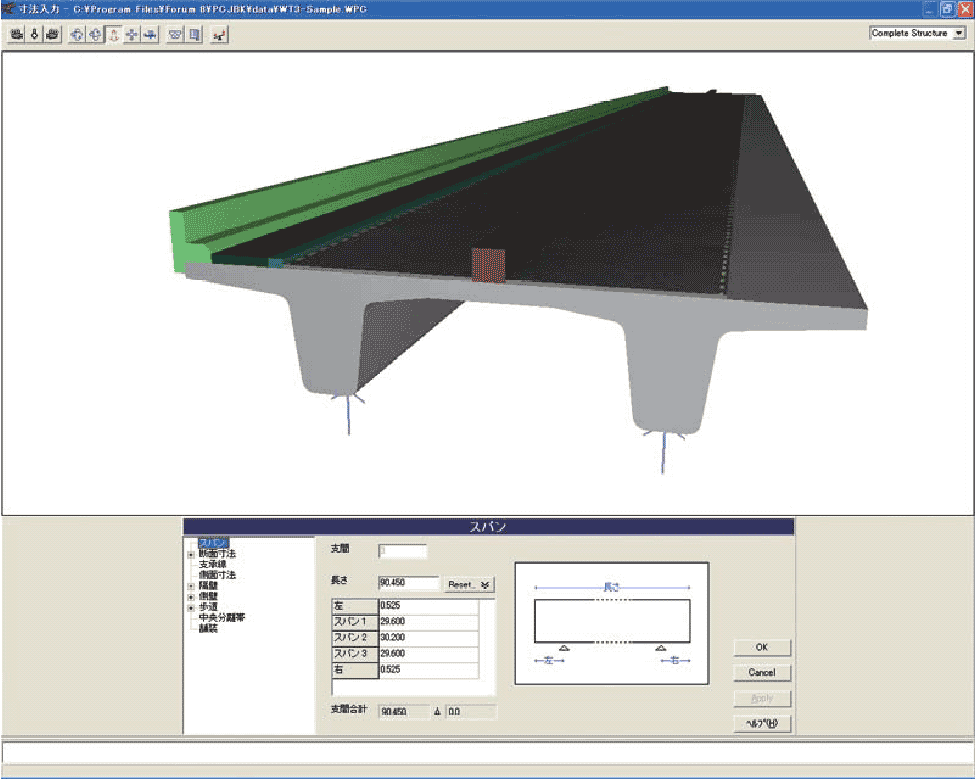Click the OK button
This screenshot has width=976, height=780.
762,647
